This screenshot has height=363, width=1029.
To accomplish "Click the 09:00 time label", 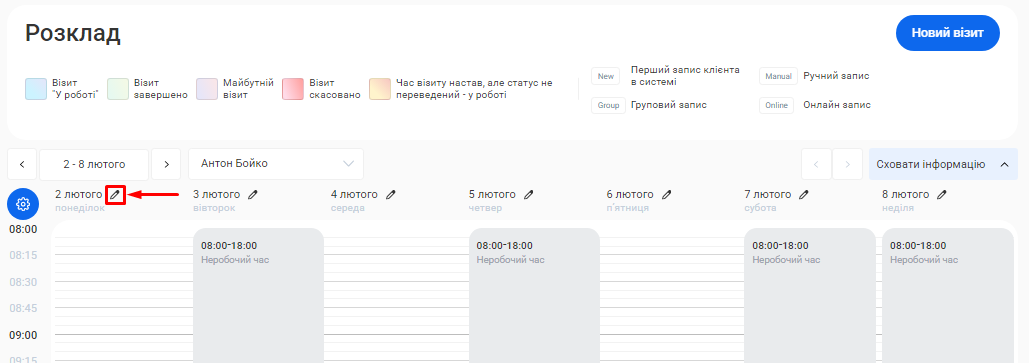I will [23, 335].
